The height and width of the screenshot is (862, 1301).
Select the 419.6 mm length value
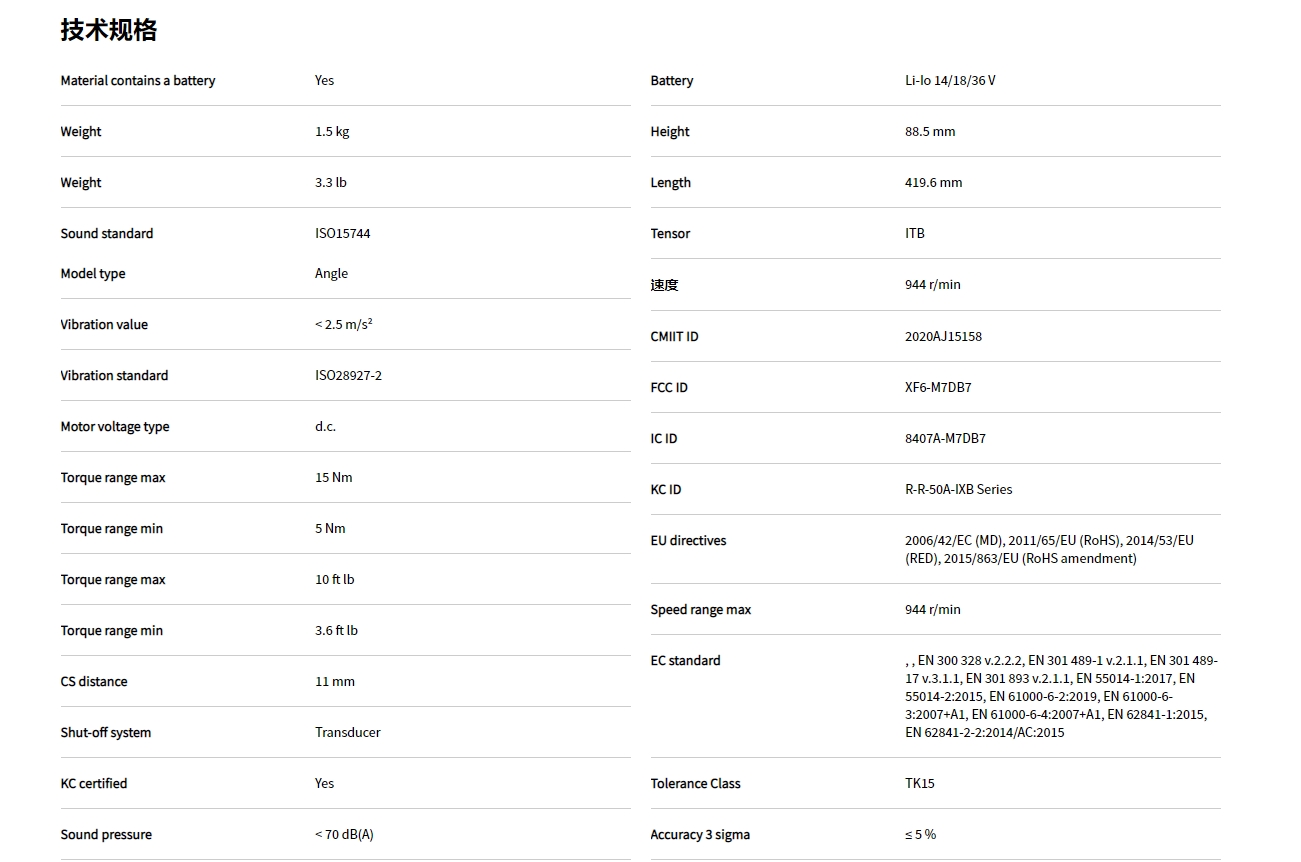934,183
